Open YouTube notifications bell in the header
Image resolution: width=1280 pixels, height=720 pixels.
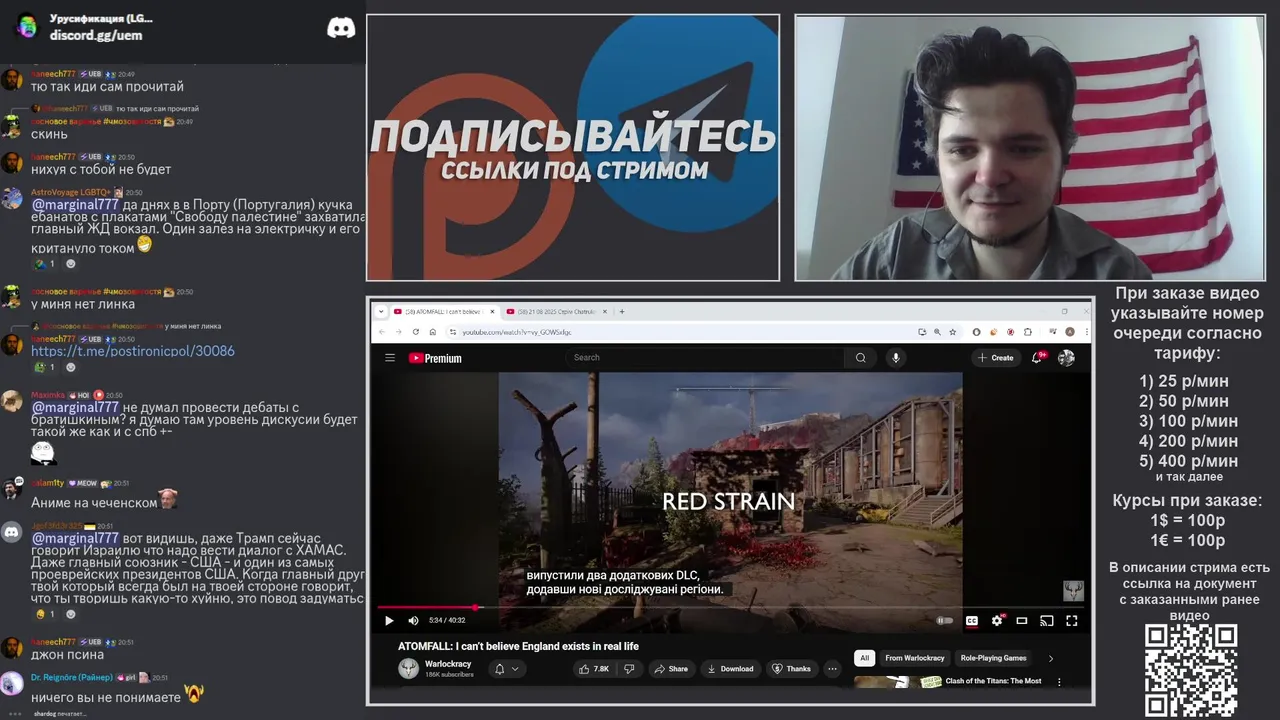pyautogui.click(x=1037, y=358)
